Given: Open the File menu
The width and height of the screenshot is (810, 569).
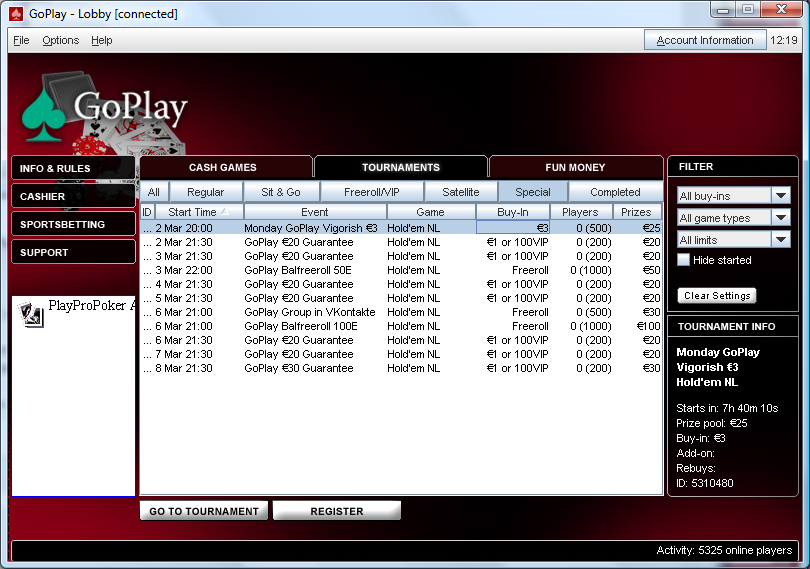Looking at the screenshot, I should tap(21, 41).
